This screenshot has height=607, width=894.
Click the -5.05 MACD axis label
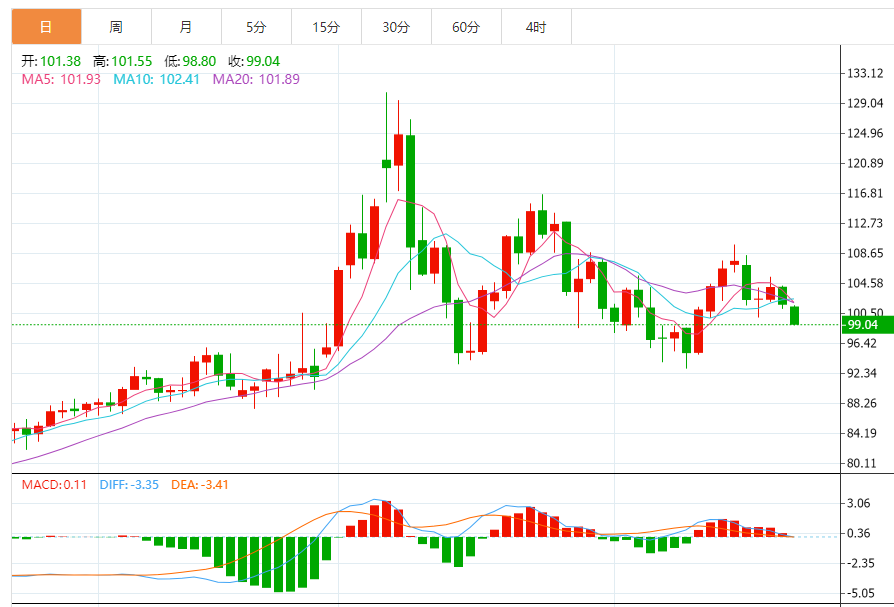[861, 593]
